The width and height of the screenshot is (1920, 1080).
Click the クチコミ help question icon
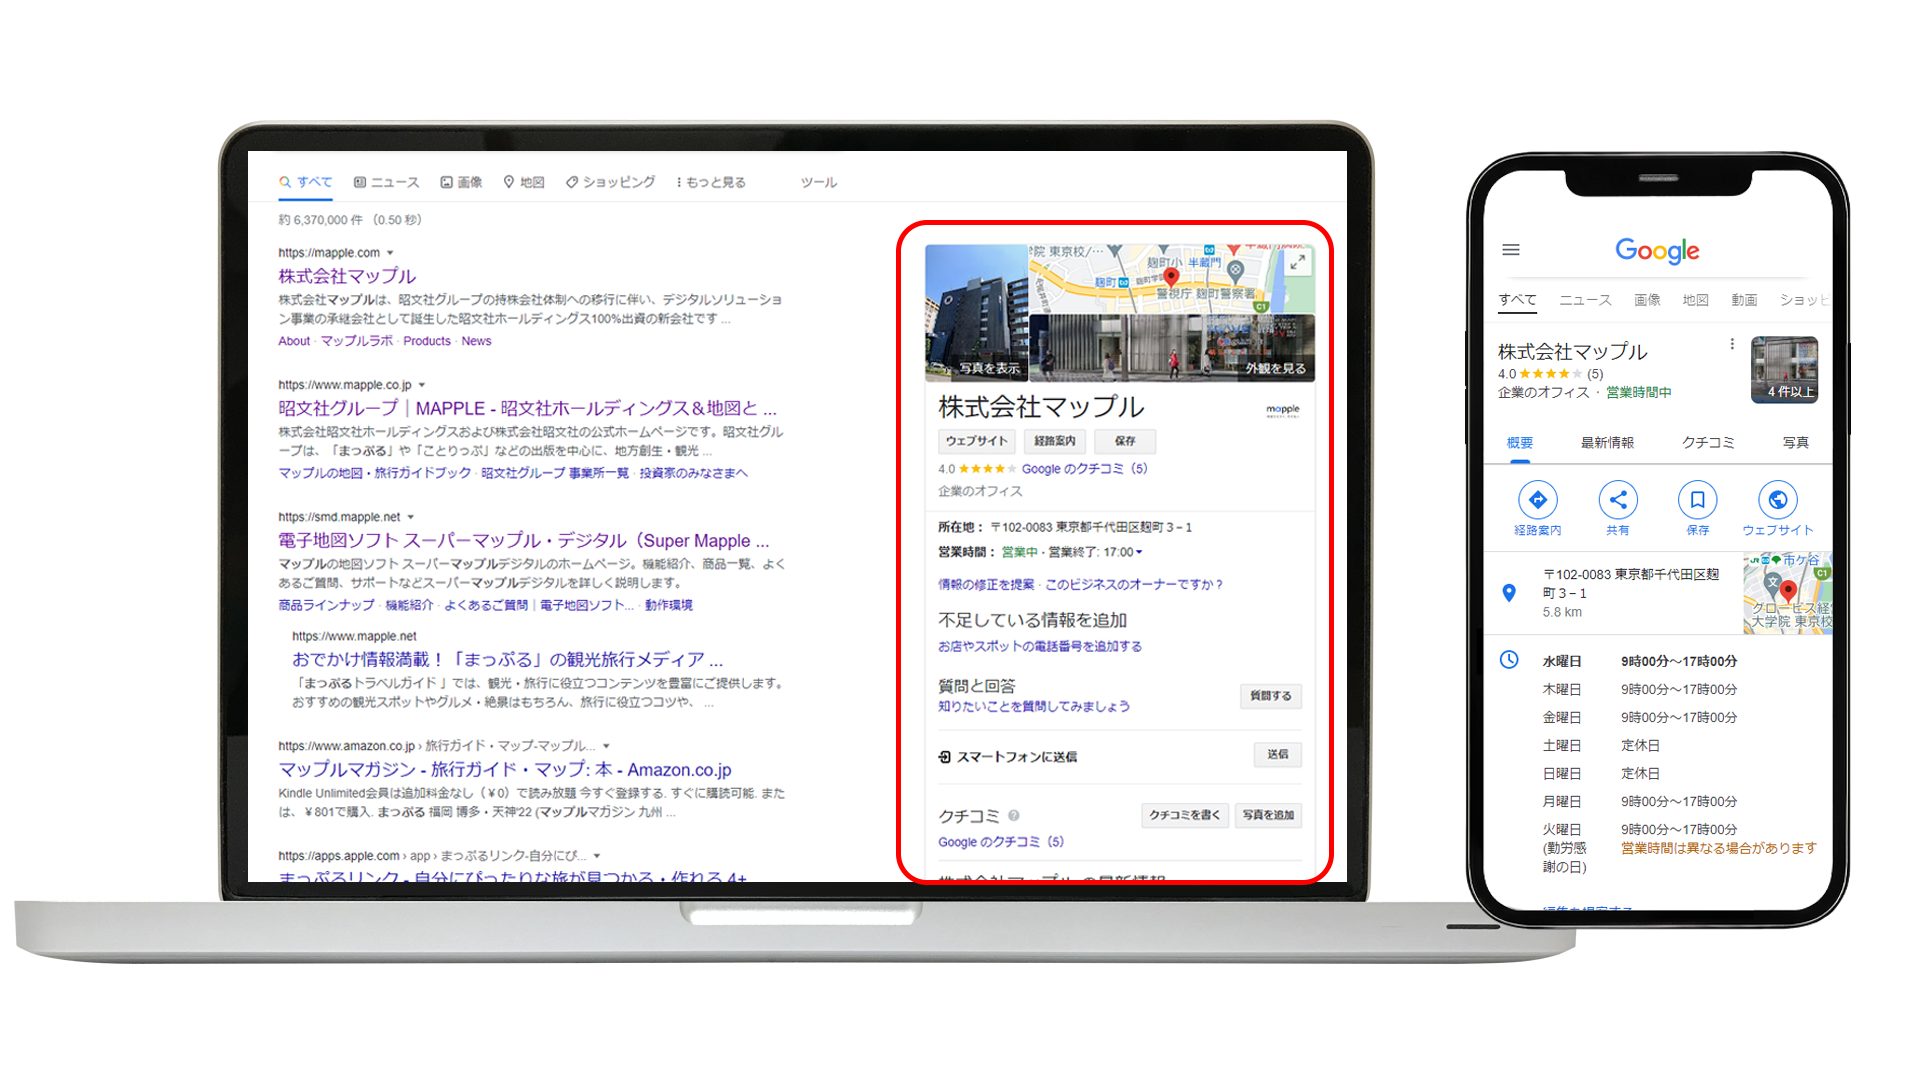click(1013, 815)
